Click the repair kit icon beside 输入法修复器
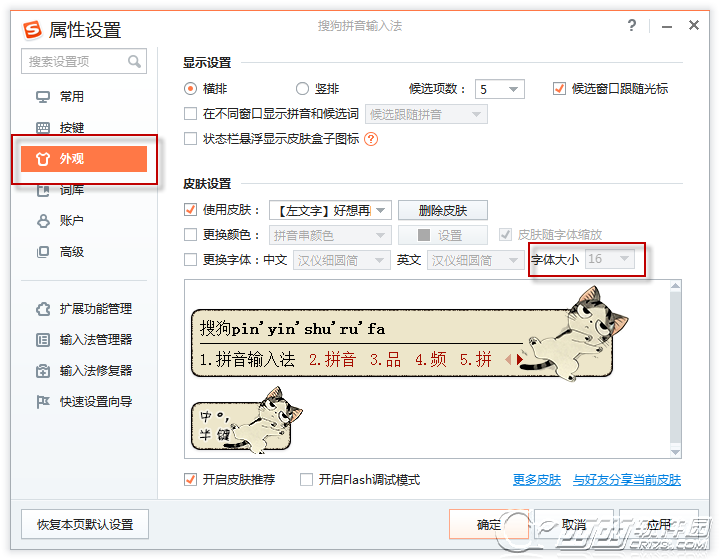 pyautogui.click(x=43, y=371)
